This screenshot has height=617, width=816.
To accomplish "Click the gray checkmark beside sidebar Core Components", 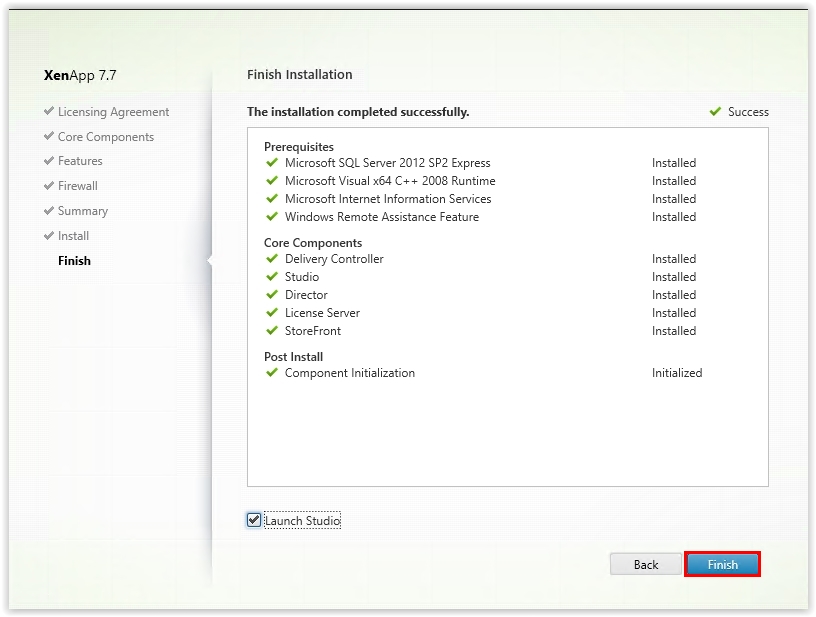I will click(49, 136).
